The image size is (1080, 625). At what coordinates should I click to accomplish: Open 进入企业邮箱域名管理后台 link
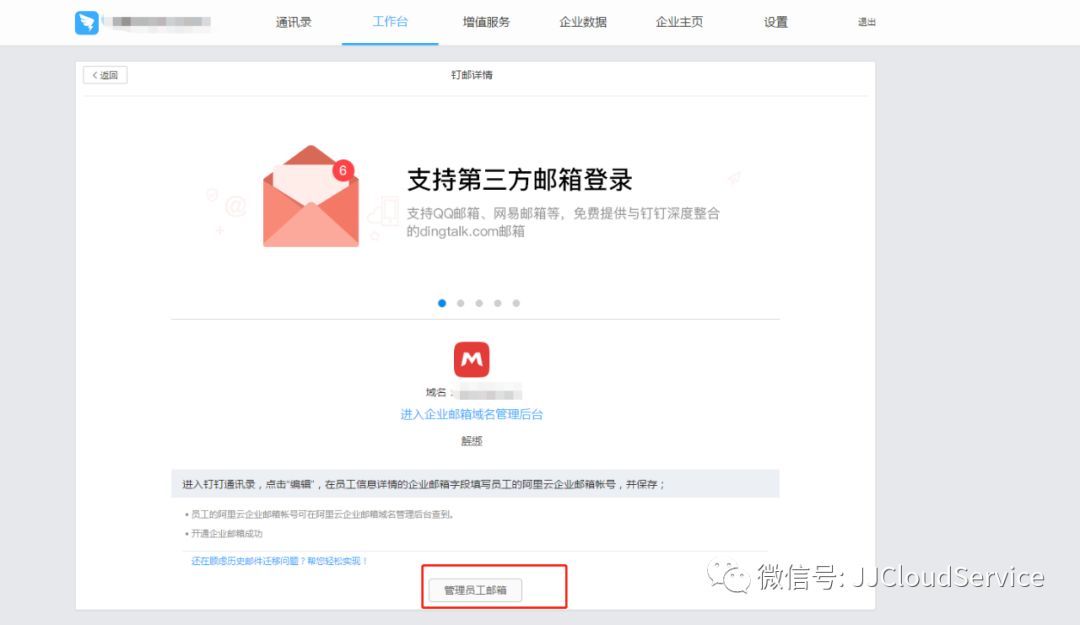click(x=472, y=414)
